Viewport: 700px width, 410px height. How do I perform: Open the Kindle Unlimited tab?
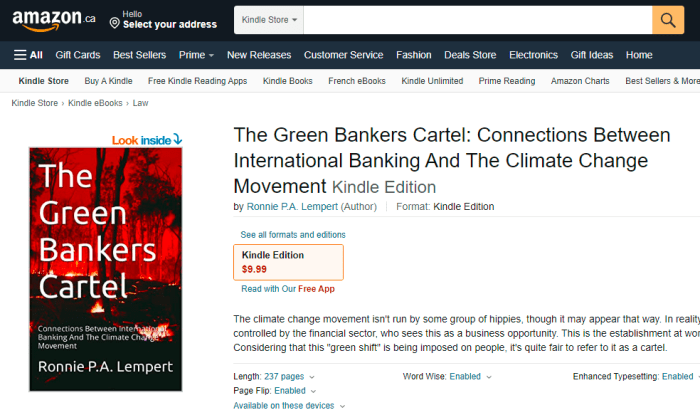(x=432, y=81)
